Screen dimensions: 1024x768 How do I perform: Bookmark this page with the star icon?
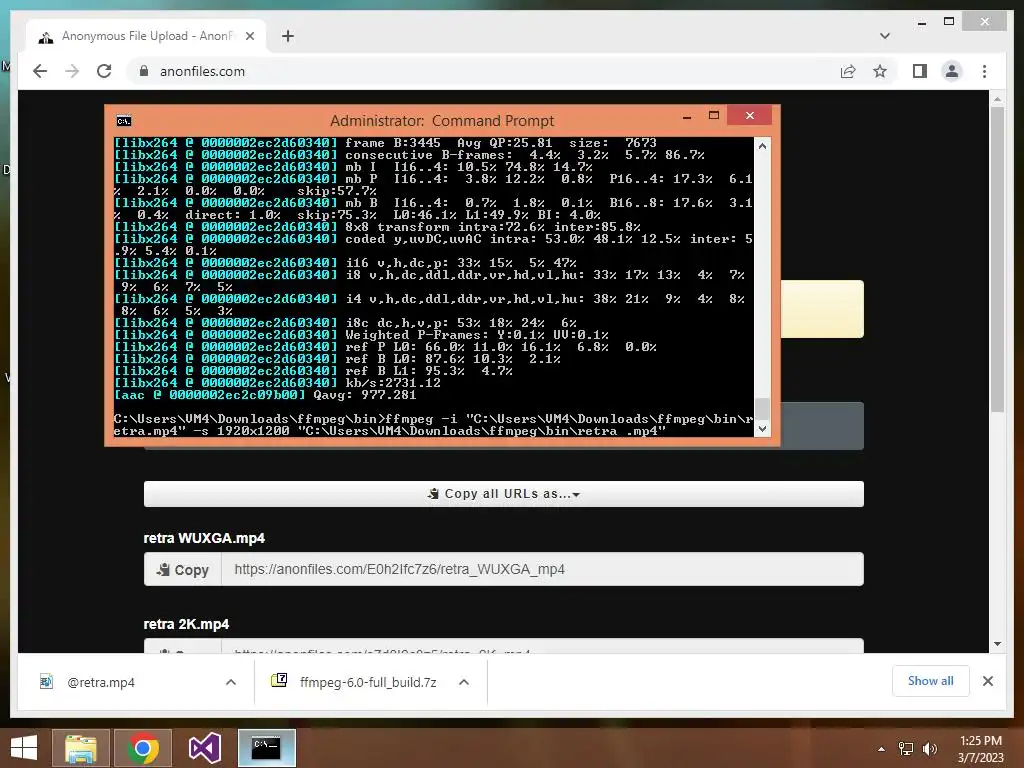click(880, 71)
